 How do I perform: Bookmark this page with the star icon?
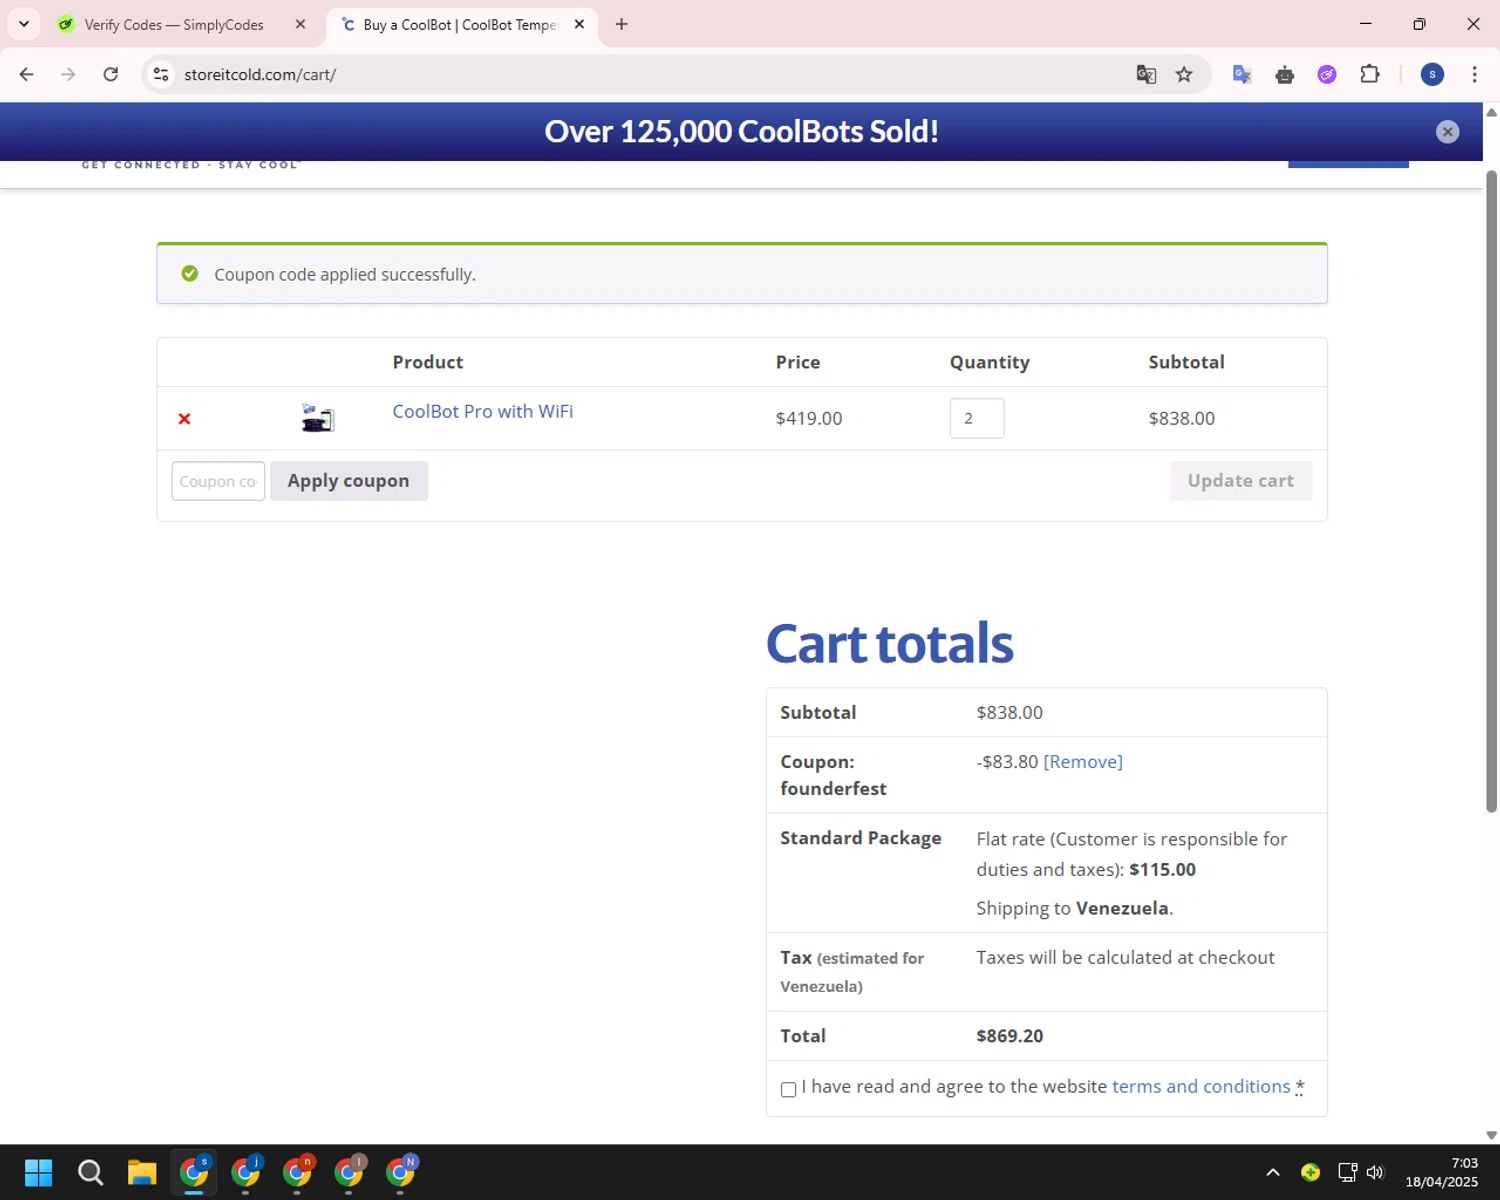tap(1184, 74)
